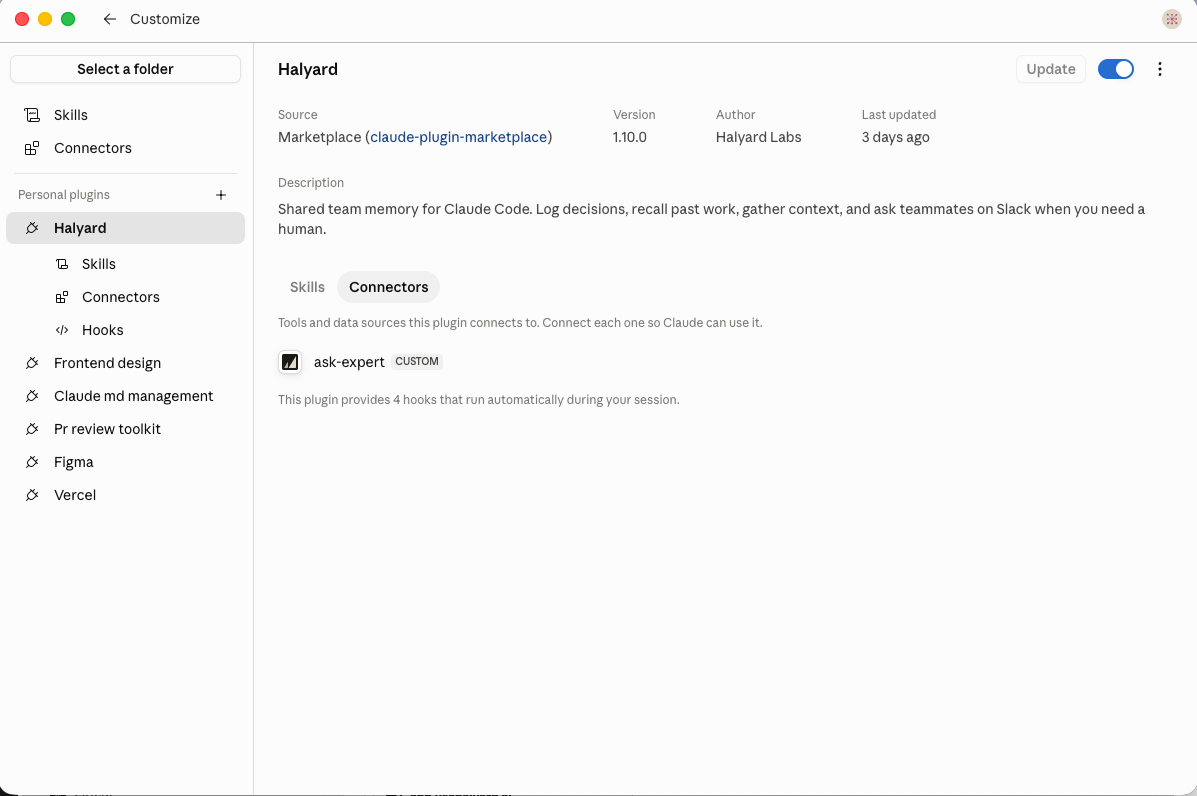Click the Update button
The width and height of the screenshot is (1197, 796).
(1050, 69)
